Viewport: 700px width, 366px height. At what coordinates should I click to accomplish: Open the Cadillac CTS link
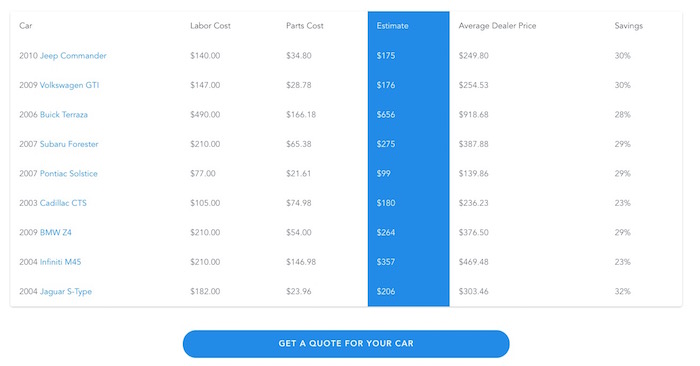point(63,203)
